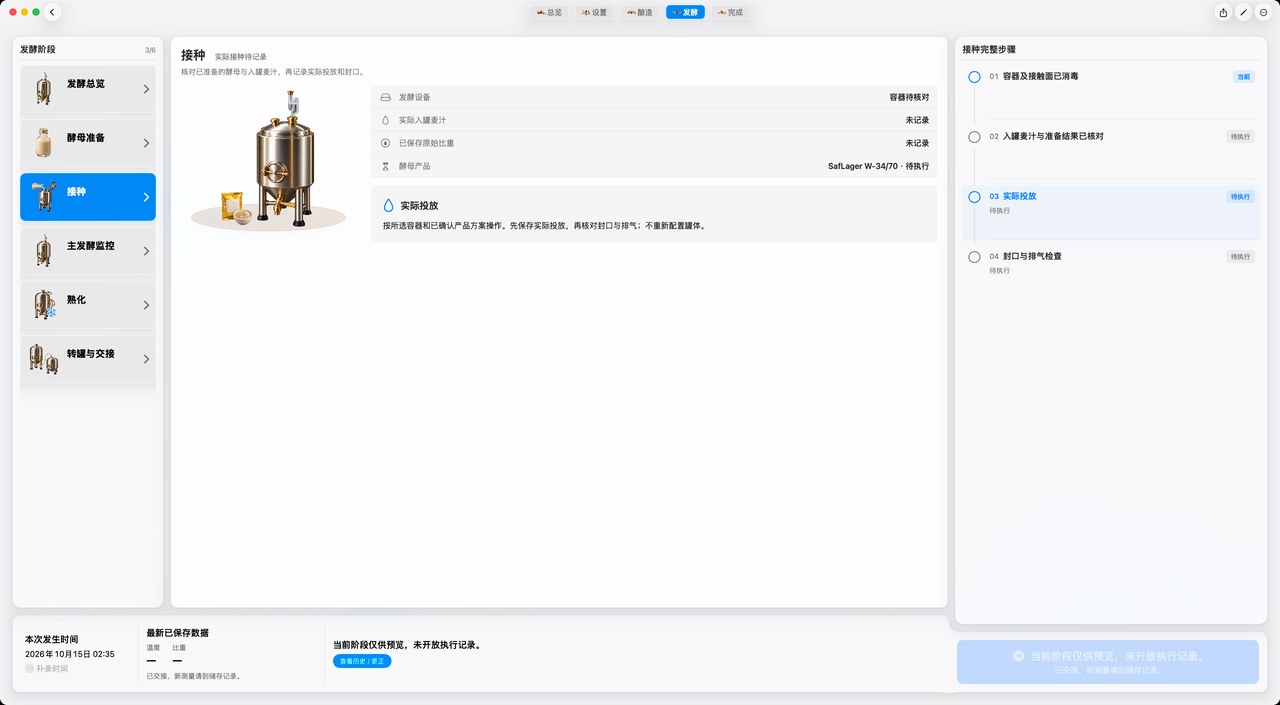
Task: Click the share icon in title bar
Action: 1223,12
